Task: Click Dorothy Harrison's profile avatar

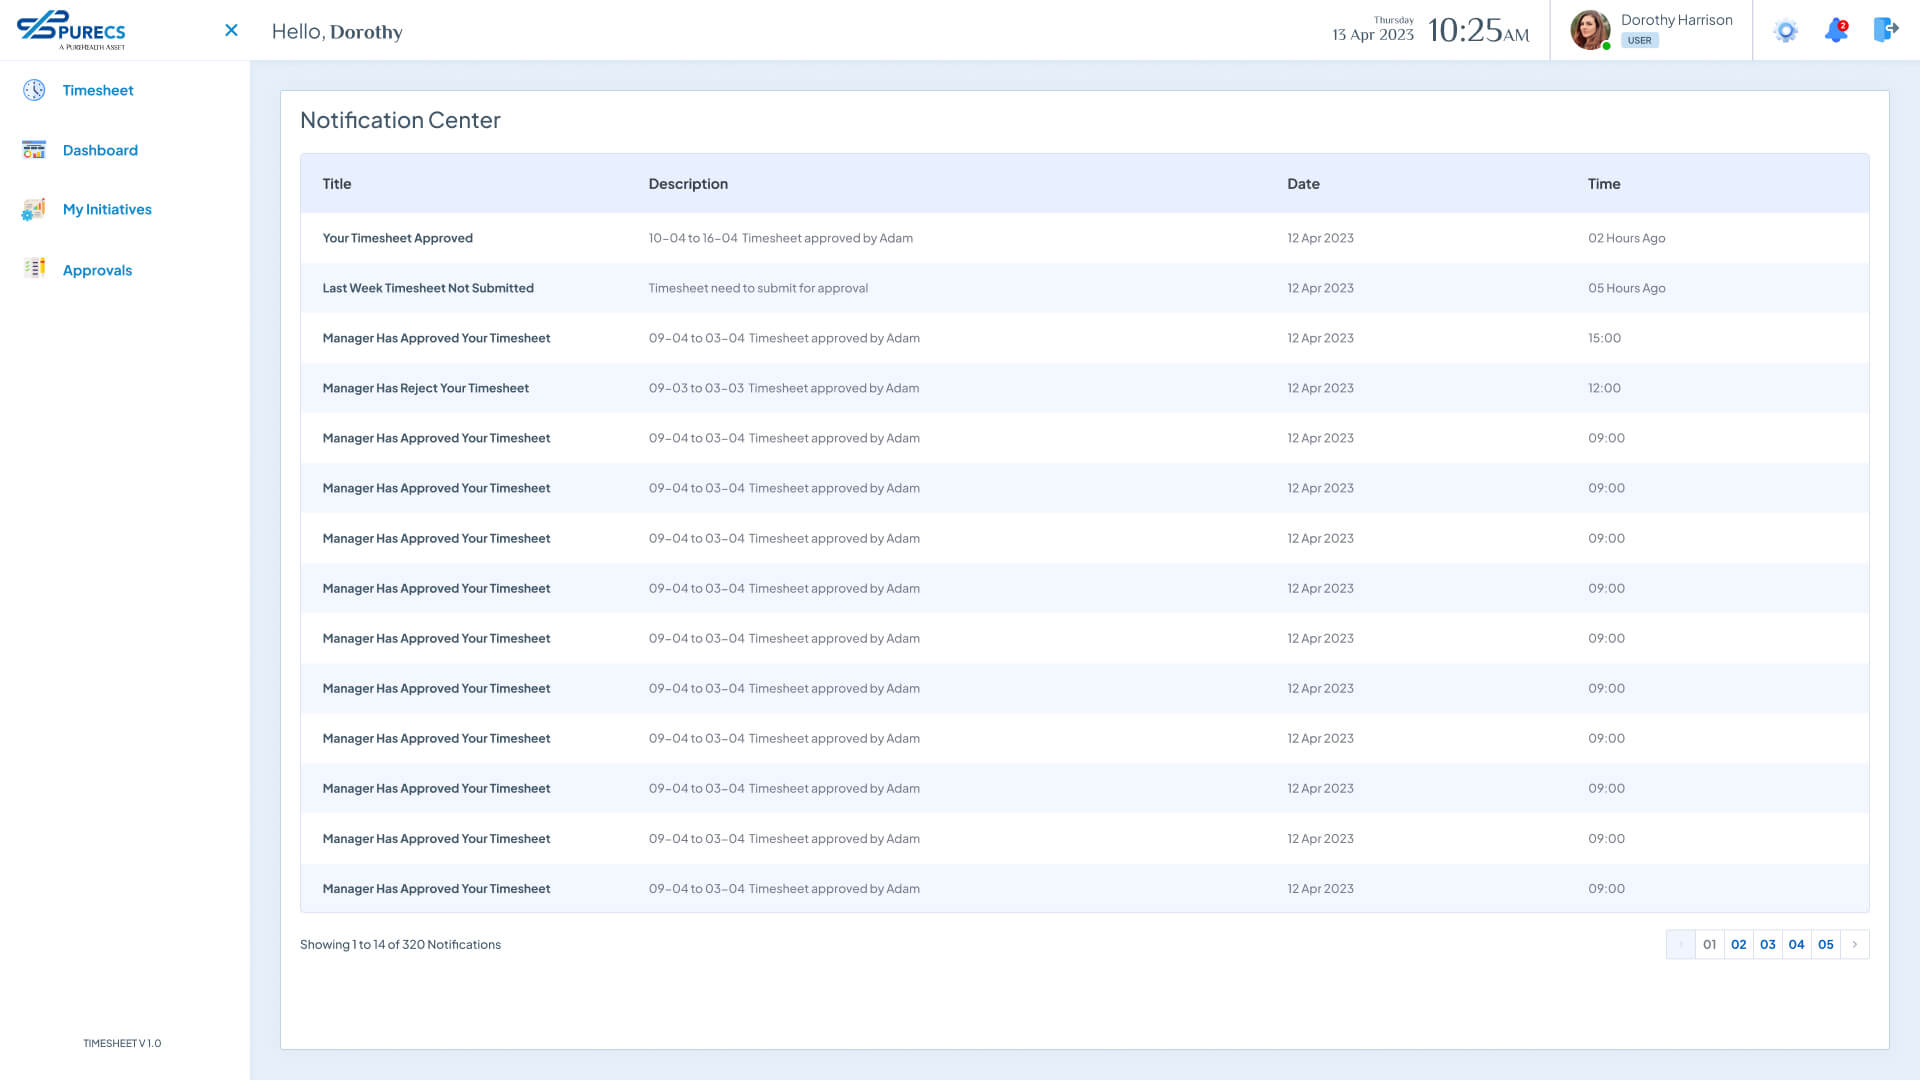Action: [1590, 30]
